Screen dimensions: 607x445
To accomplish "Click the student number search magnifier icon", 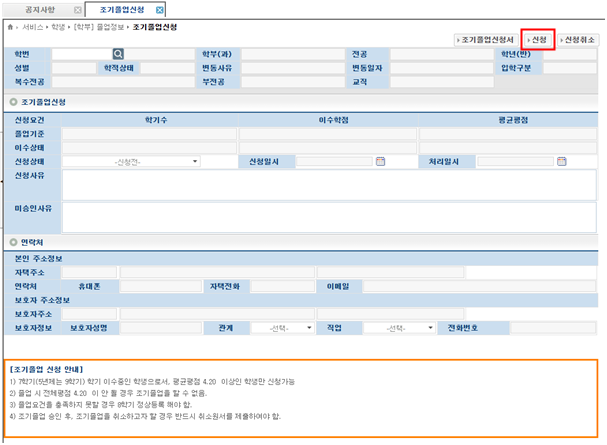I will pyautogui.click(x=117, y=54).
